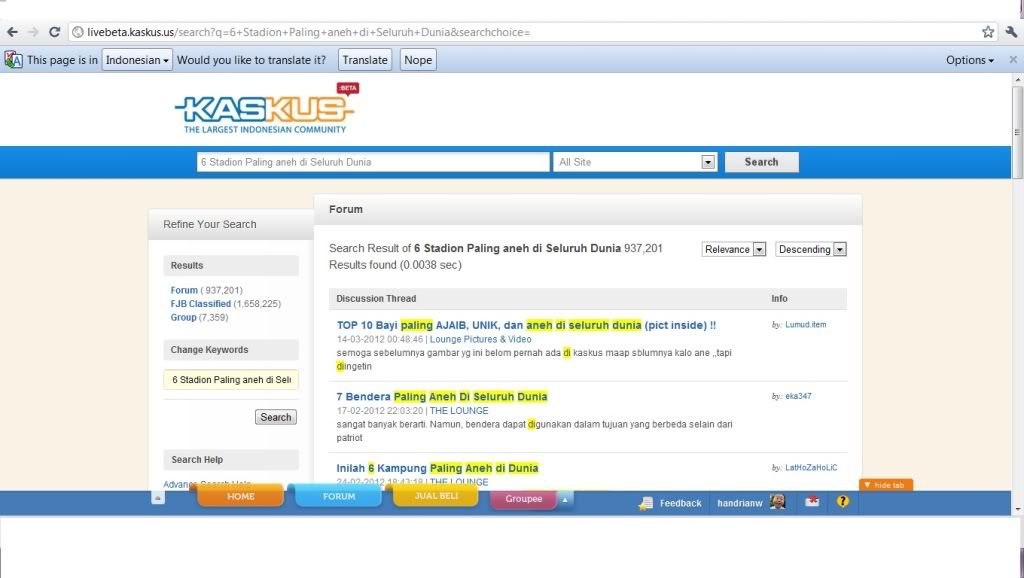Select the JUAL BELI tab
The width and height of the screenshot is (1024, 578).
[436, 495]
